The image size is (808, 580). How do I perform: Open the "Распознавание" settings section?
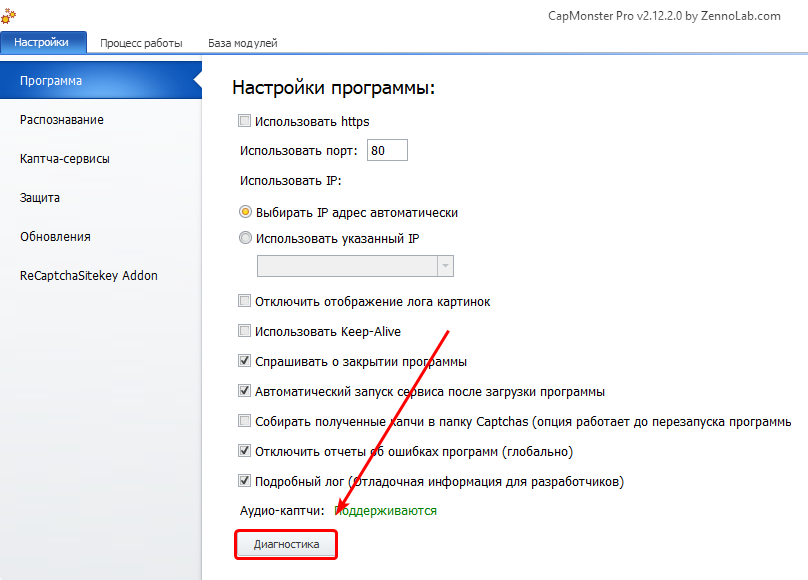[62, 120]
